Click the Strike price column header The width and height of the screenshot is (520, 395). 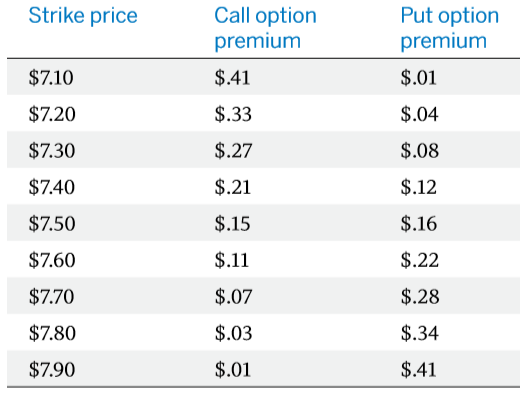(x=83, y=16)
